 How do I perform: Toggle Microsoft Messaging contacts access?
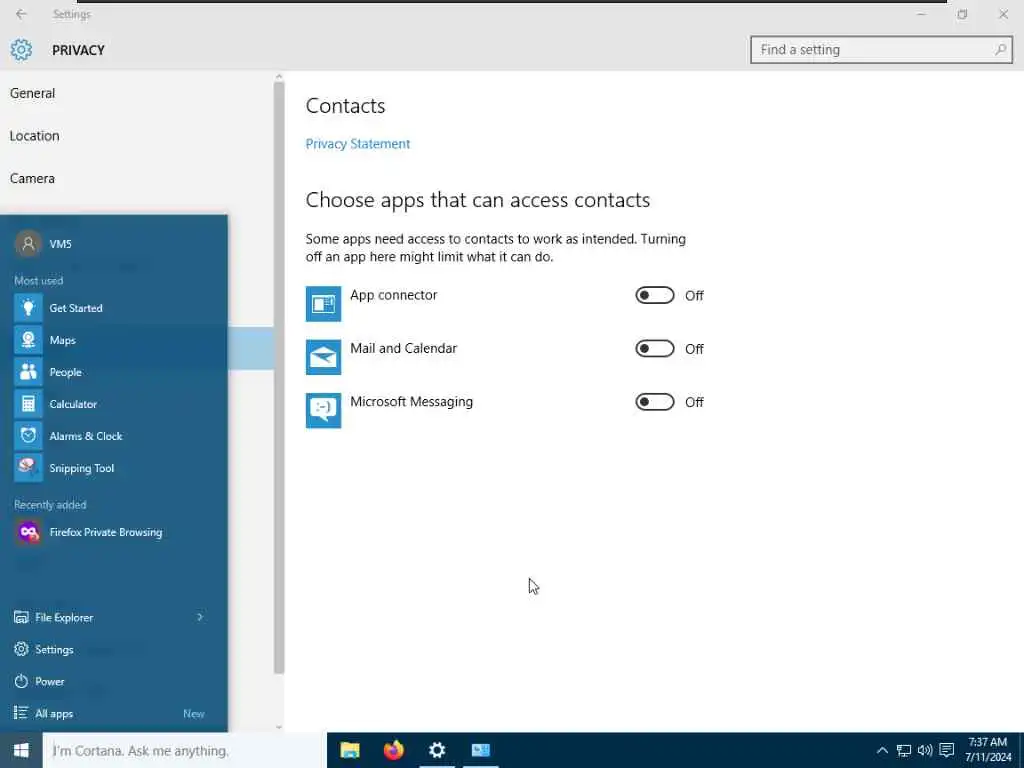pos(654,402)
